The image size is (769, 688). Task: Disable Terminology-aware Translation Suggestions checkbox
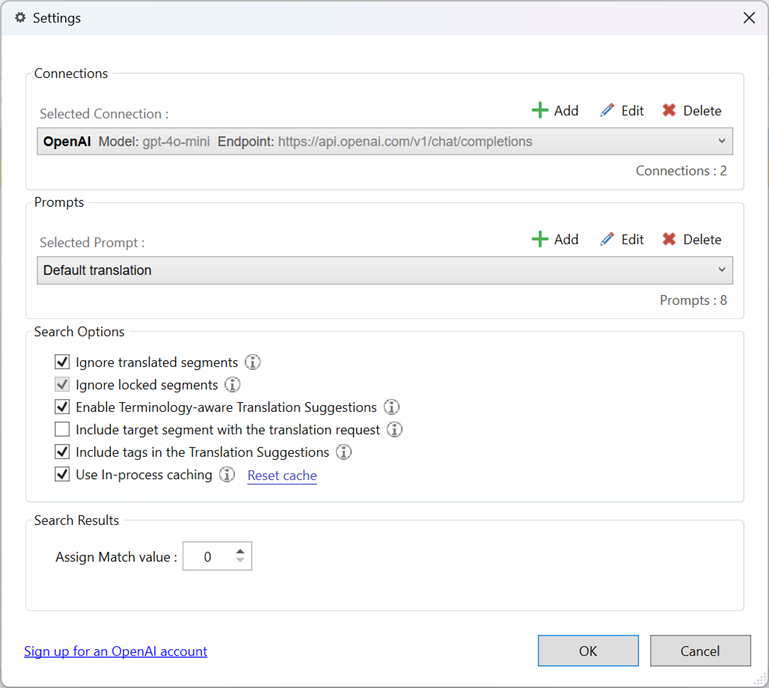(62, 407)
